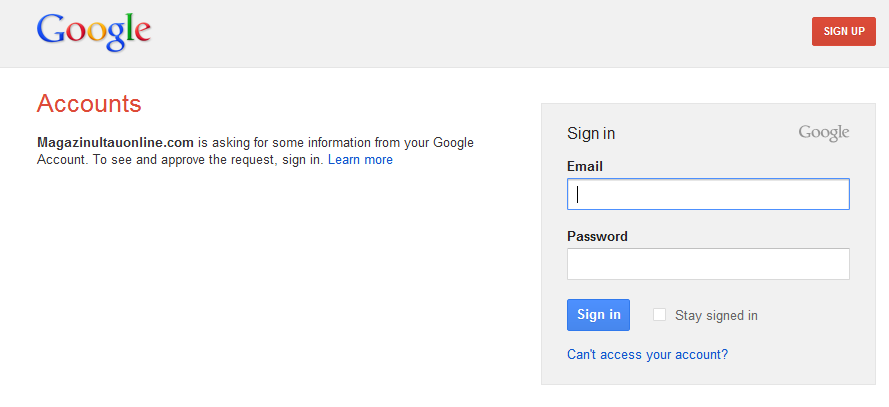Click the colorful Google logo in header
Screen dimensions: 889x407
point(94,32)
